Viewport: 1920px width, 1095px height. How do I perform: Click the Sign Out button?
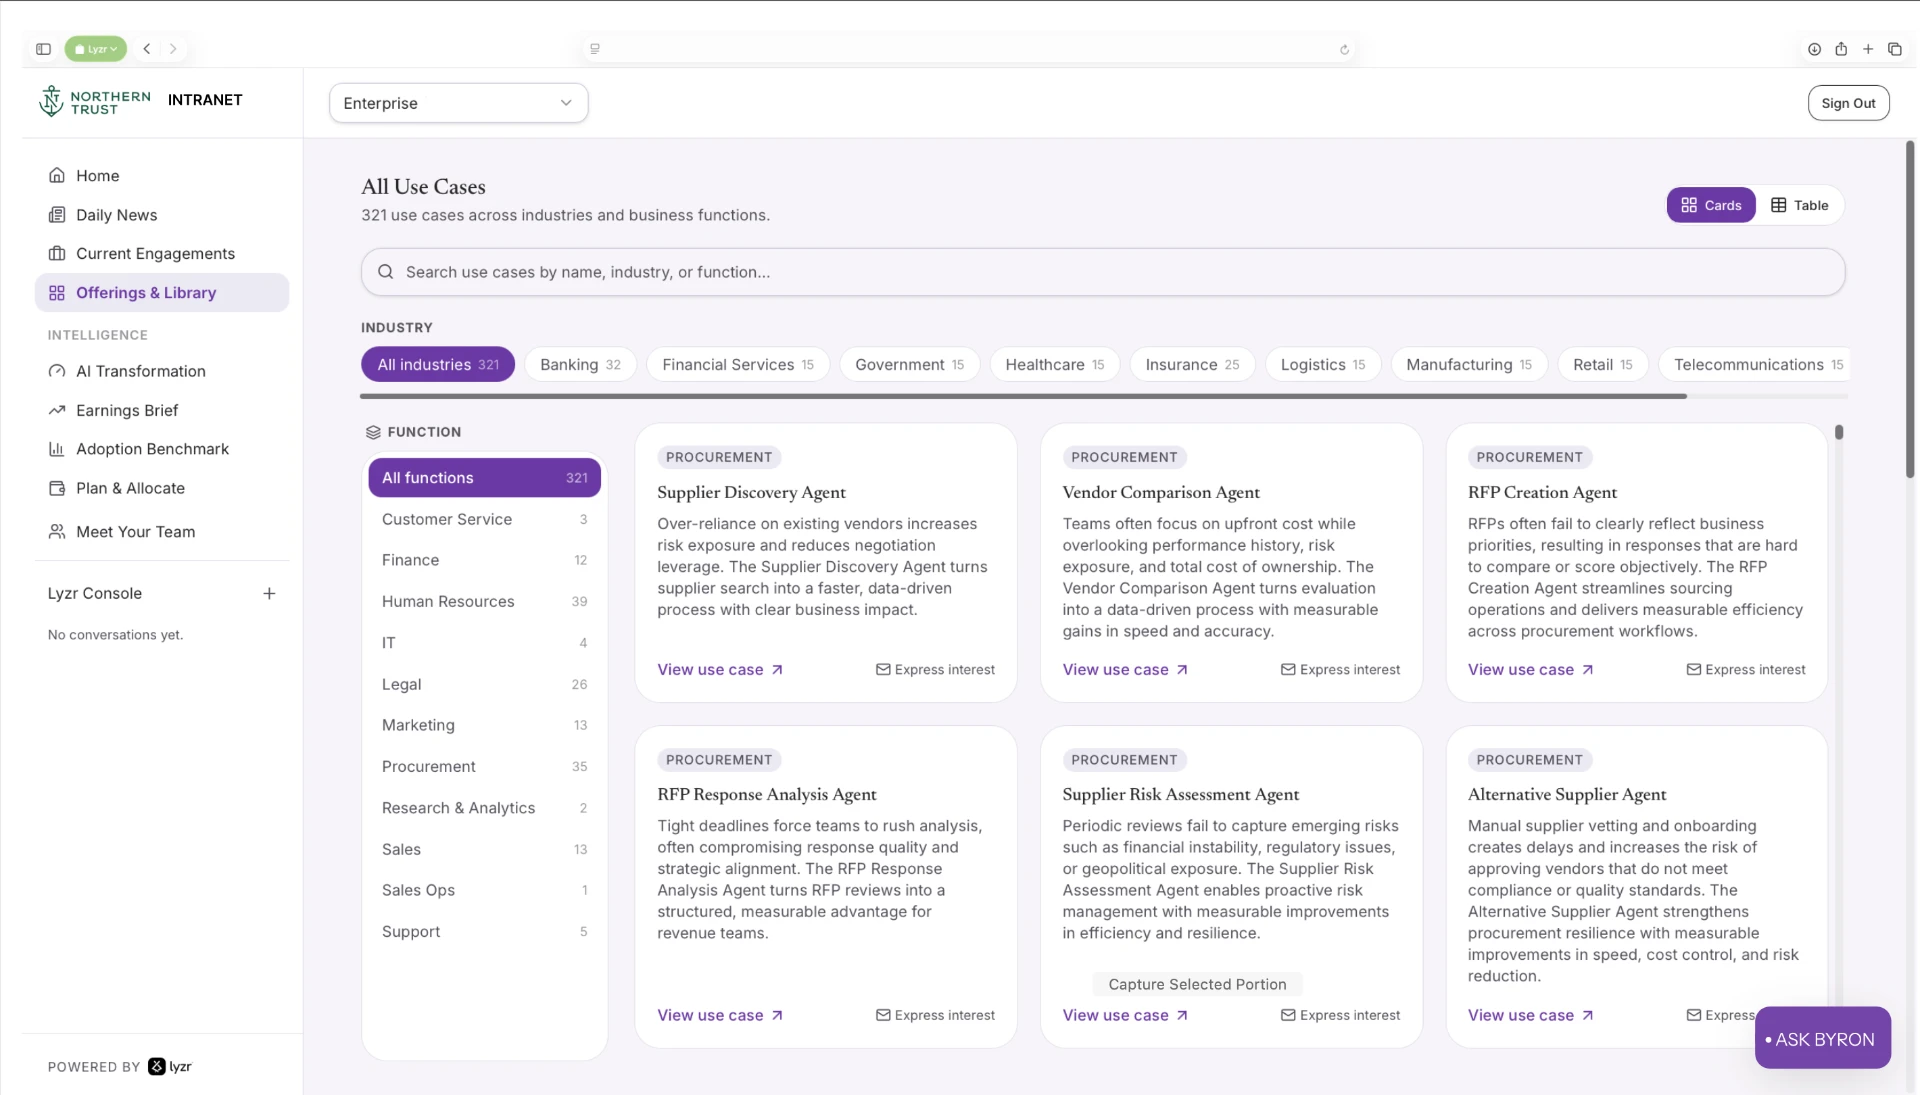[1848, 103]
